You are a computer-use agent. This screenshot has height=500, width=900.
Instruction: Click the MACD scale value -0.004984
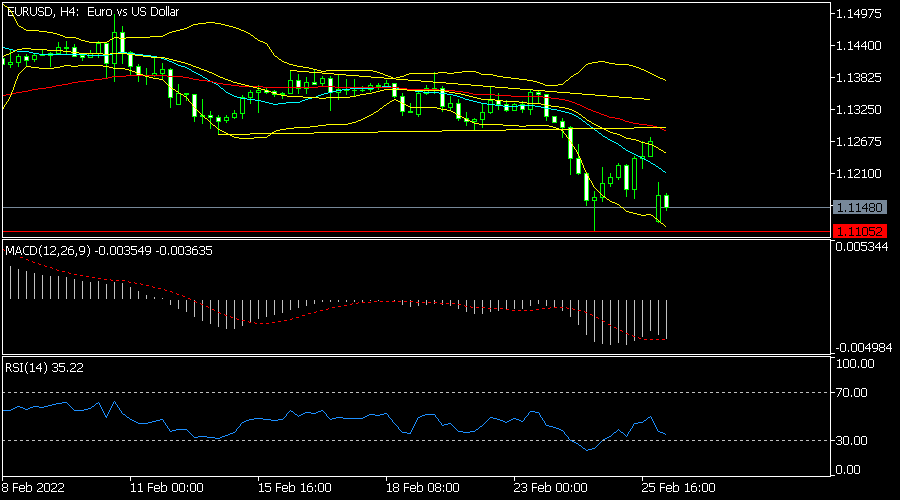click(x=863, y=348)
